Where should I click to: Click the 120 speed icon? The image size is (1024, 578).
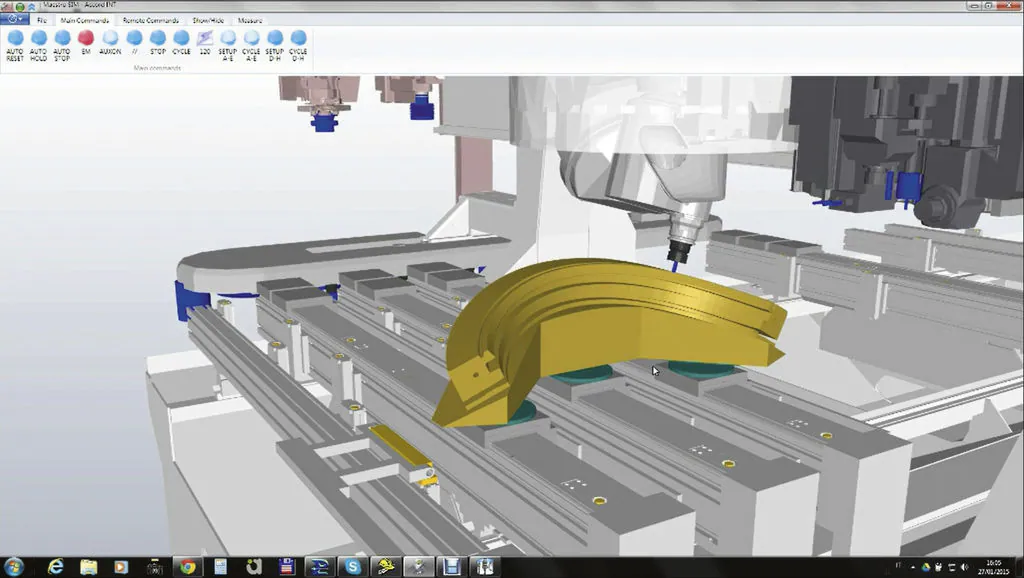[x=205, y=38]
